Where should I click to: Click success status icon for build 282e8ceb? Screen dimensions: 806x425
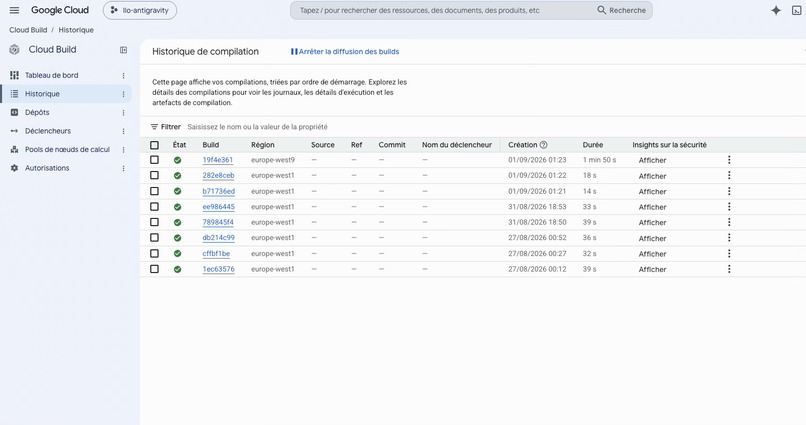point(177,176)
